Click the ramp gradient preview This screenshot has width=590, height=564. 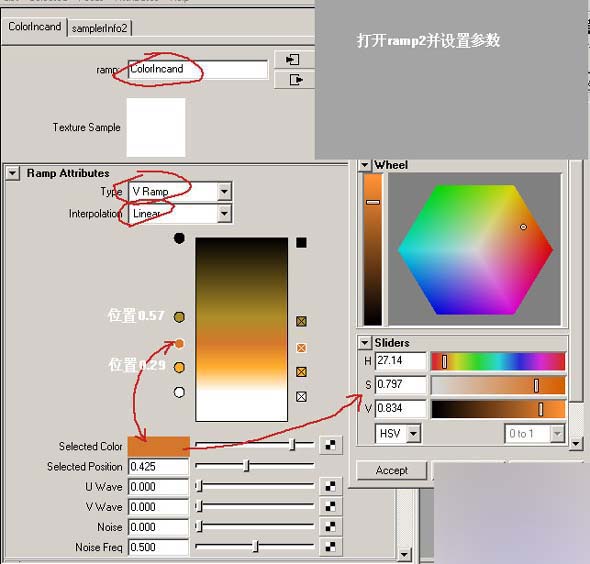tap(242, 329)
